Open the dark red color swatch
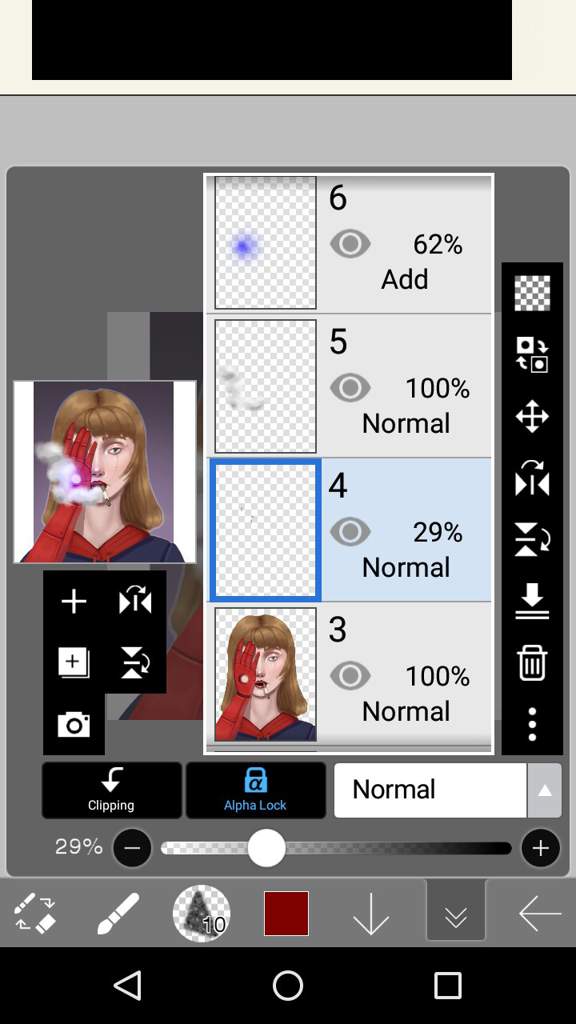The image size is (576, 1024). [x=287, y=913]
